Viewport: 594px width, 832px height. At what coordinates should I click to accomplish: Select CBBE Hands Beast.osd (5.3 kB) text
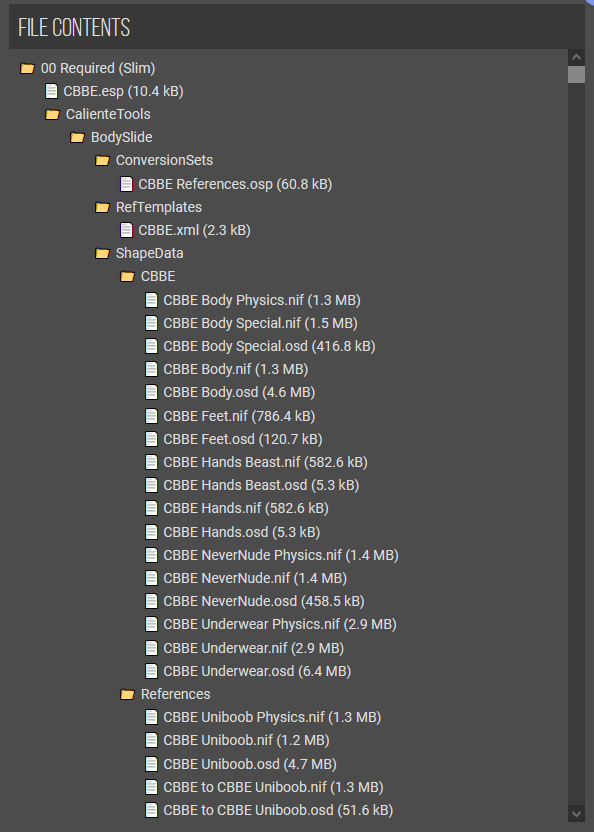tap(261, 485)
